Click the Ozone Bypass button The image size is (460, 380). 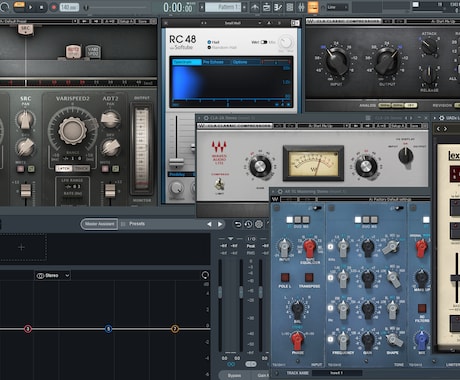pos(234,375)
